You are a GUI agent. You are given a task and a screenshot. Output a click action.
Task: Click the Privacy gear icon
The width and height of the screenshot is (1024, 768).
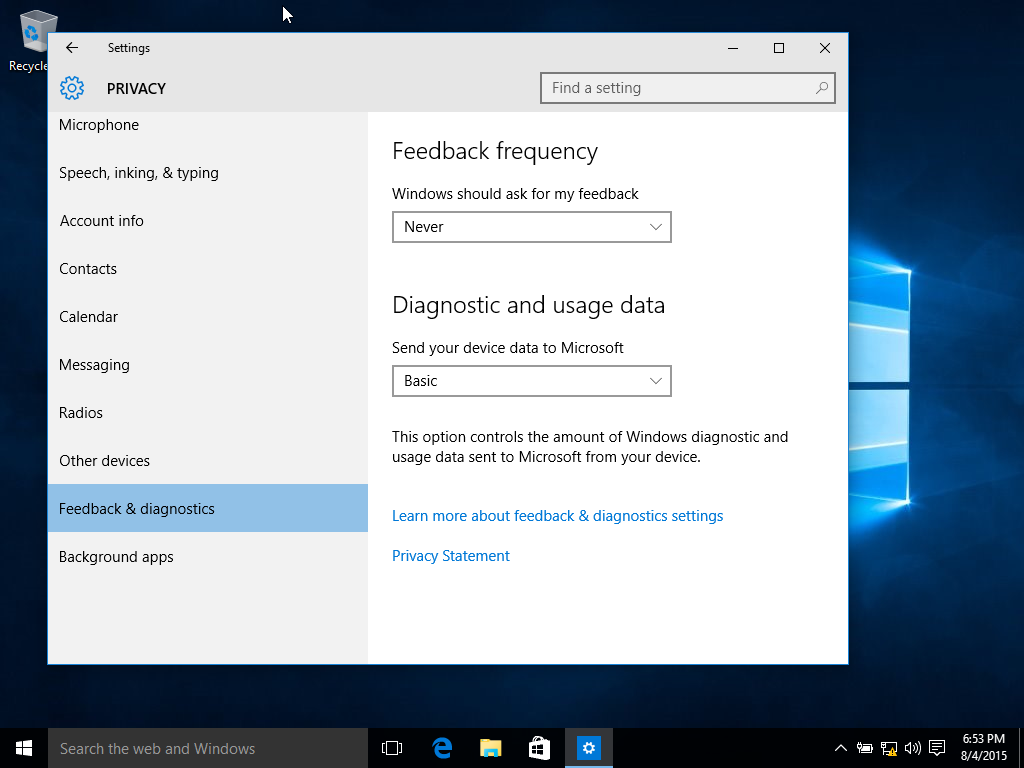pos(72,88)
